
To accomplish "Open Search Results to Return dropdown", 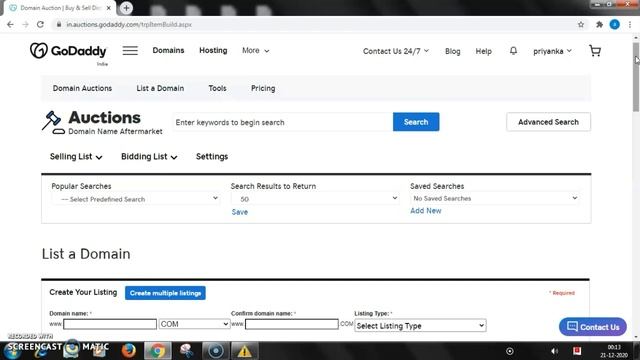I will coord(315,199).
